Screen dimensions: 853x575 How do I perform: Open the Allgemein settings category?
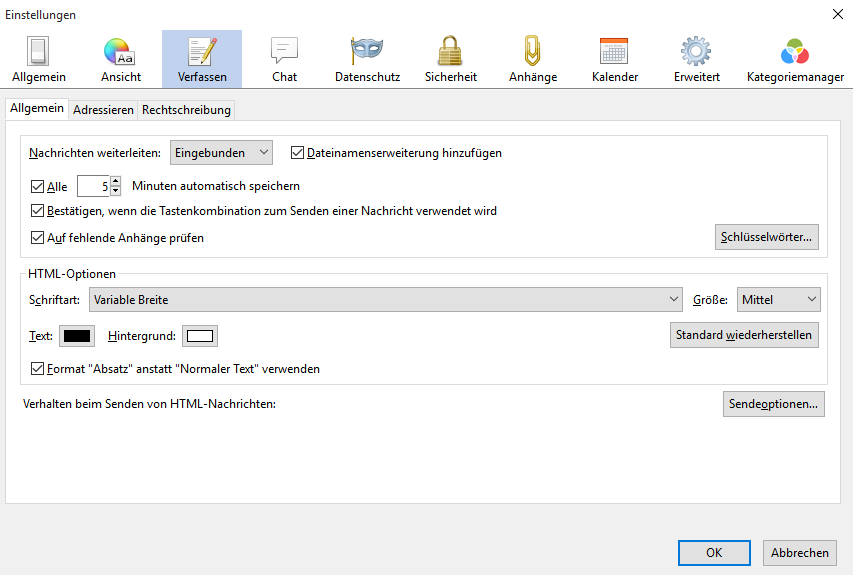[39, 59]
